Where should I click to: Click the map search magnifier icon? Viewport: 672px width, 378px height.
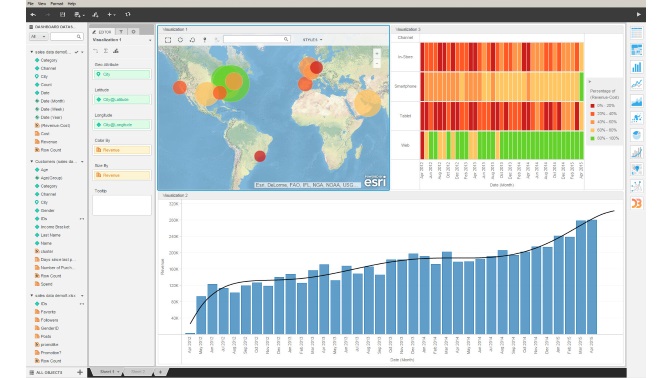click(286, 39)
